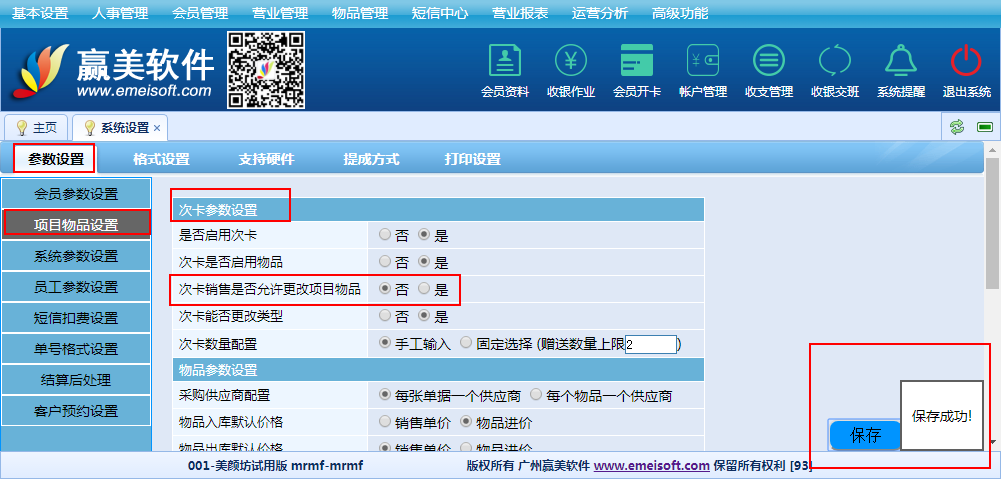Image resolution: width=1001 pixels, height=479 pixels.
Task: Click the 退出系统 power icon
Action: point(966,62)
